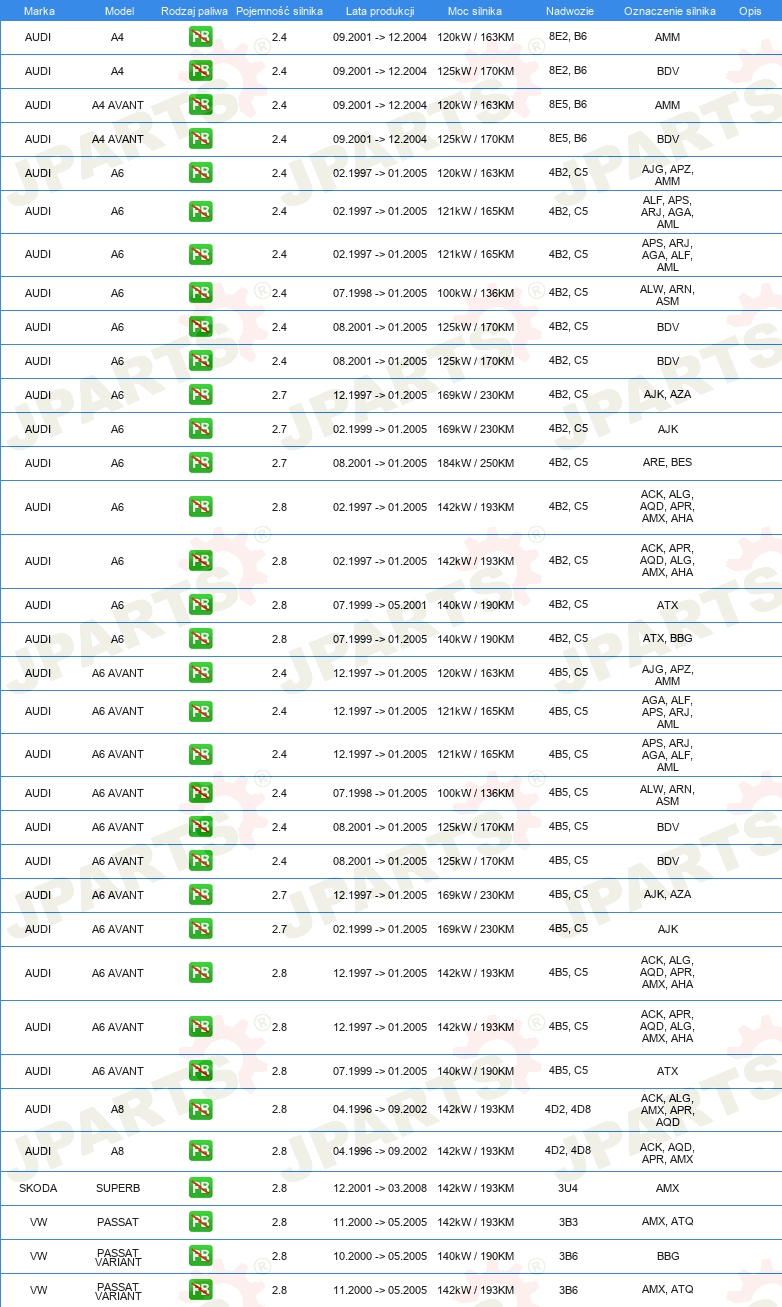Image resolution: width=782 pixels, height=1307 pixels.
Task: Click the fuel icon in the A6 4B2 AJK-only row
Action: pos(200,429)
